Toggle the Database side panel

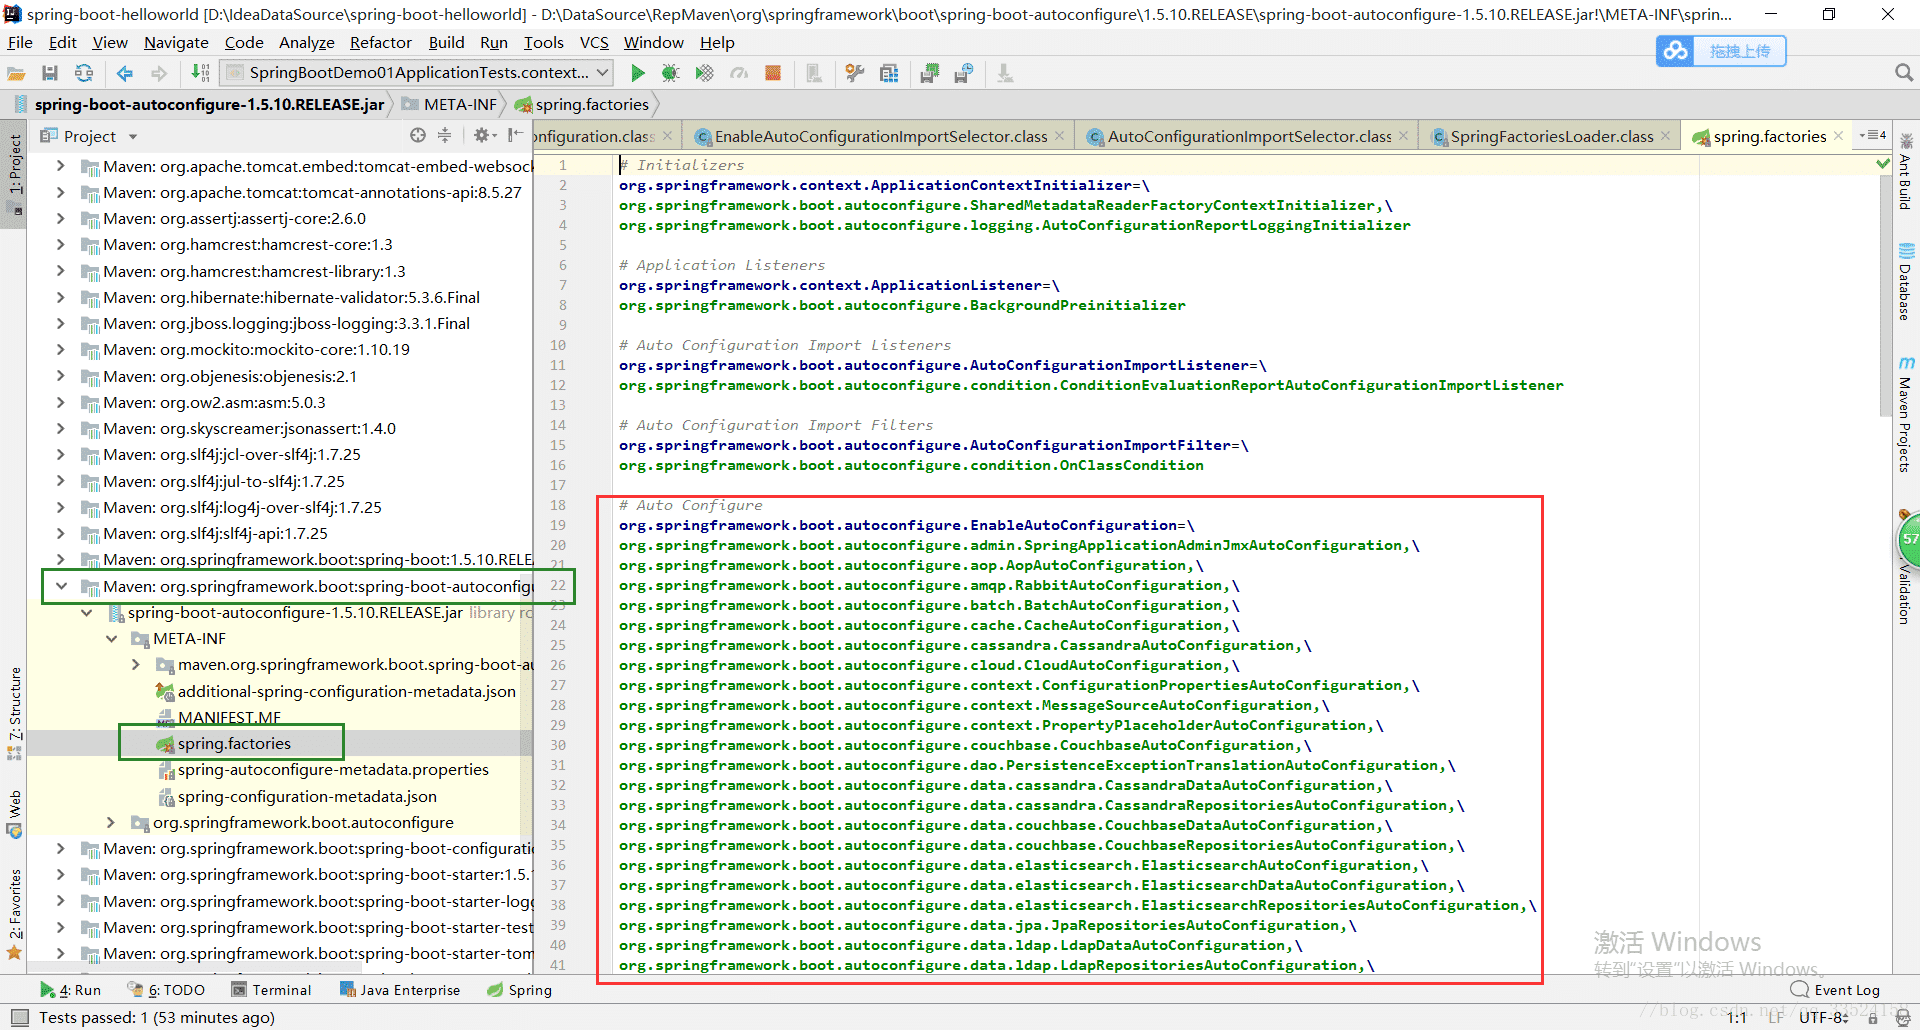[1906, 281]
